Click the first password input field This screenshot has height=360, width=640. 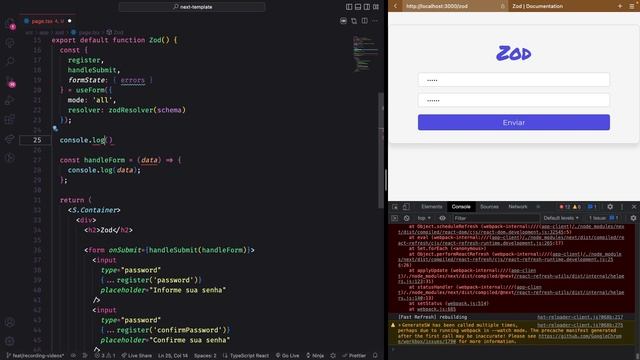513,80
